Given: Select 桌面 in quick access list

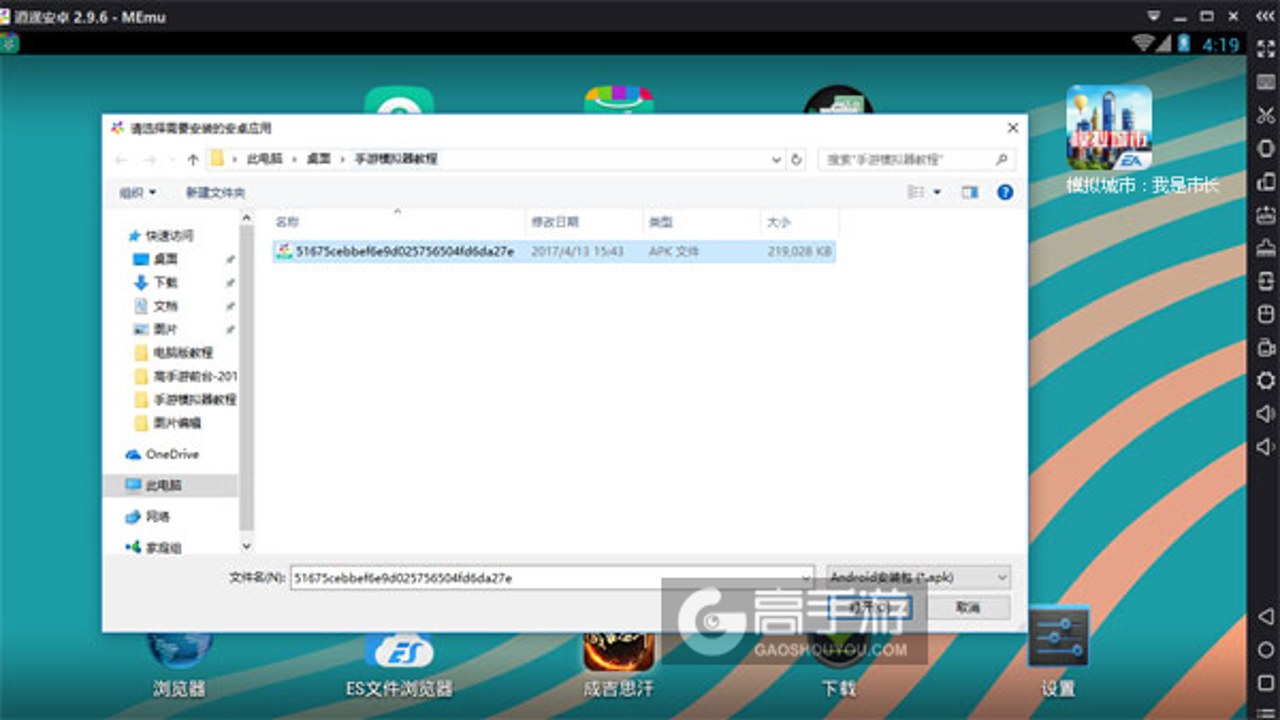Looking at the screenshot, I should (x=157, y=259).
